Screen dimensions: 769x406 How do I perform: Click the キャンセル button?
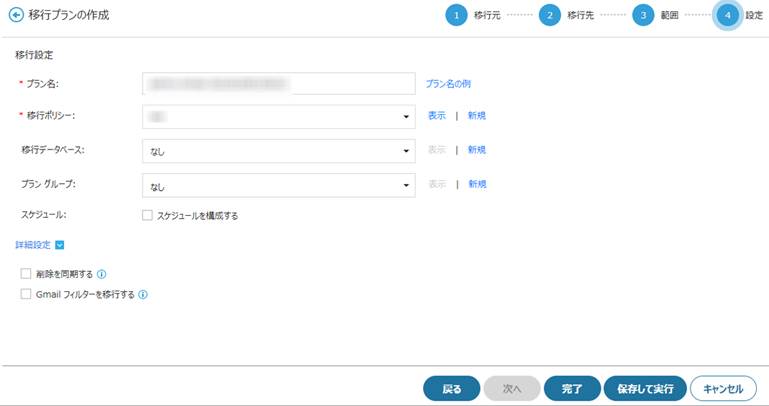[x=723, y=389]
